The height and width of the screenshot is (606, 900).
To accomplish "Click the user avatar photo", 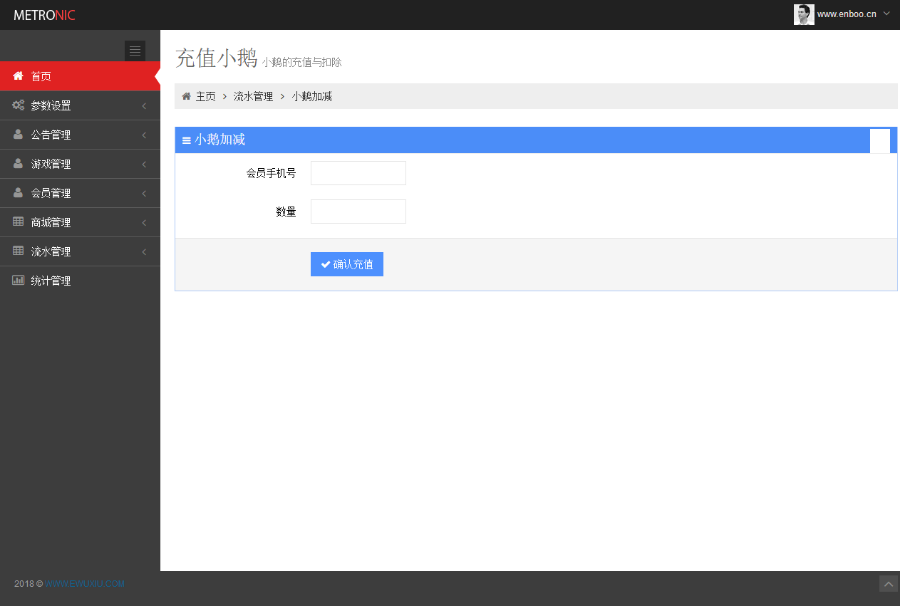I will [804, 14].
